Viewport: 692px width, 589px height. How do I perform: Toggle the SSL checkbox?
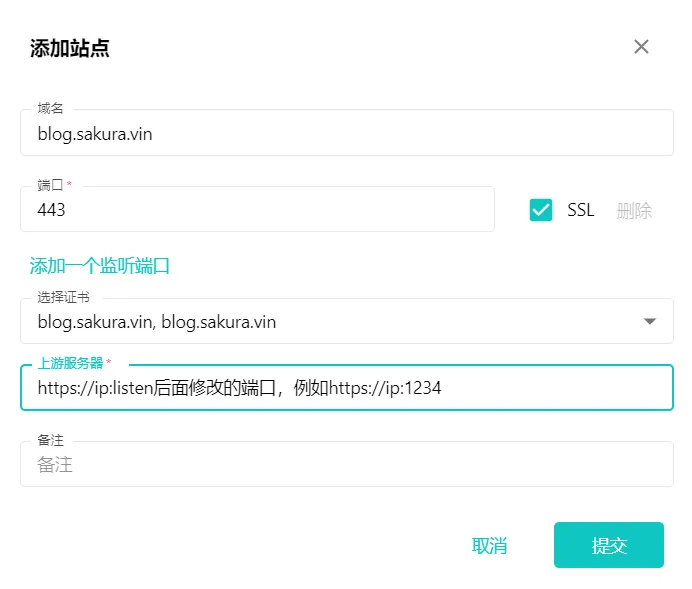click(541, 210)
